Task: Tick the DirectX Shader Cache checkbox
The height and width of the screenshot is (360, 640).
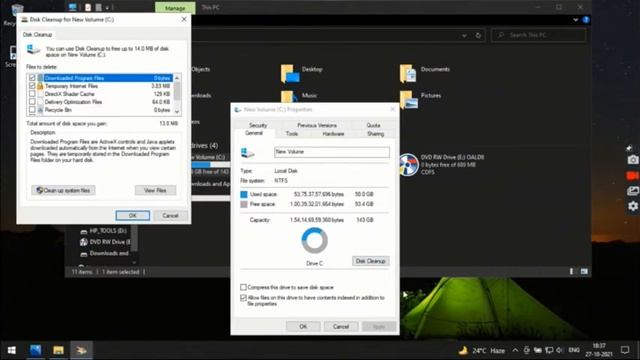Action: (32, 94)
